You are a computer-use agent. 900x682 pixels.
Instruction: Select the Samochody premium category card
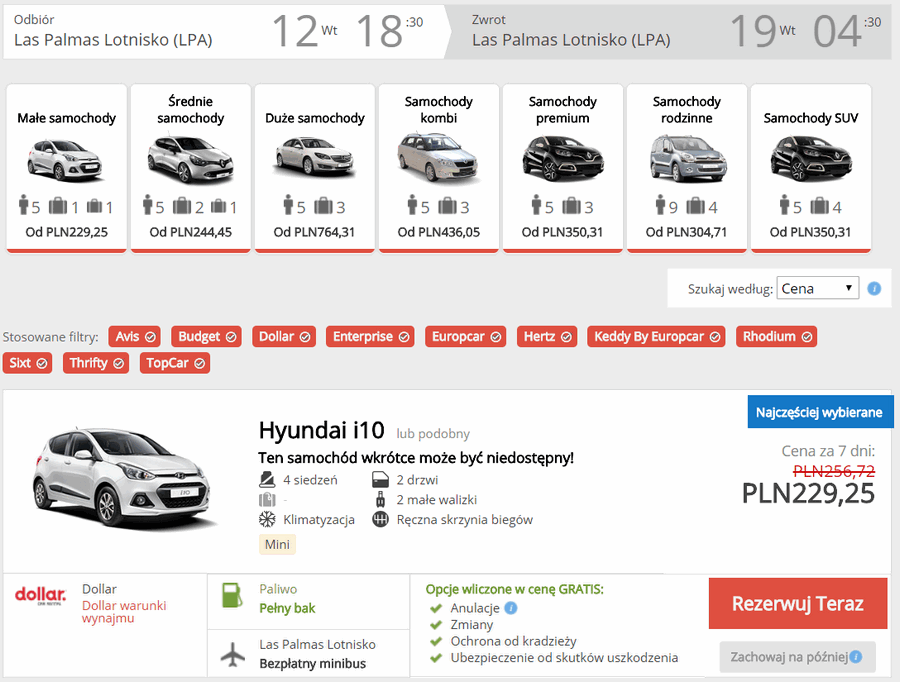click(x=562, y=168)
